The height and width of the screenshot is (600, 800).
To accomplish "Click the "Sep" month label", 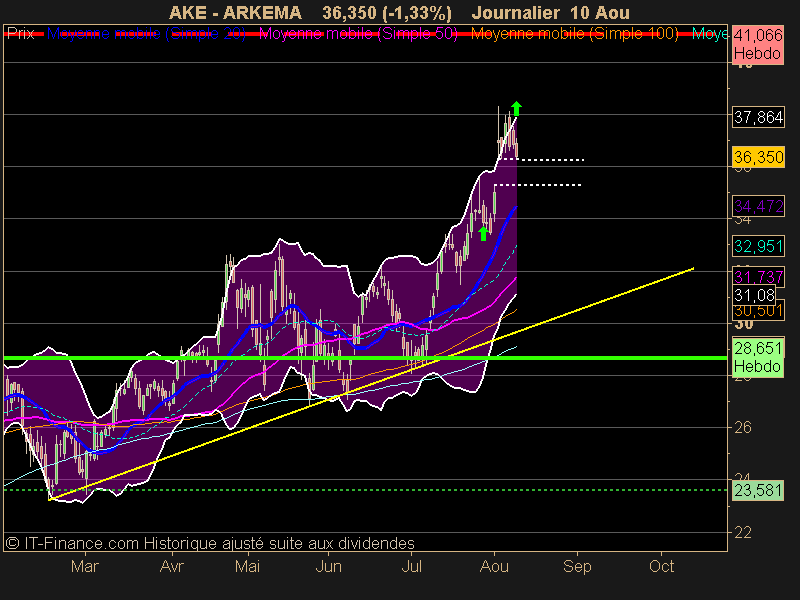I will (x=577, y=566).
